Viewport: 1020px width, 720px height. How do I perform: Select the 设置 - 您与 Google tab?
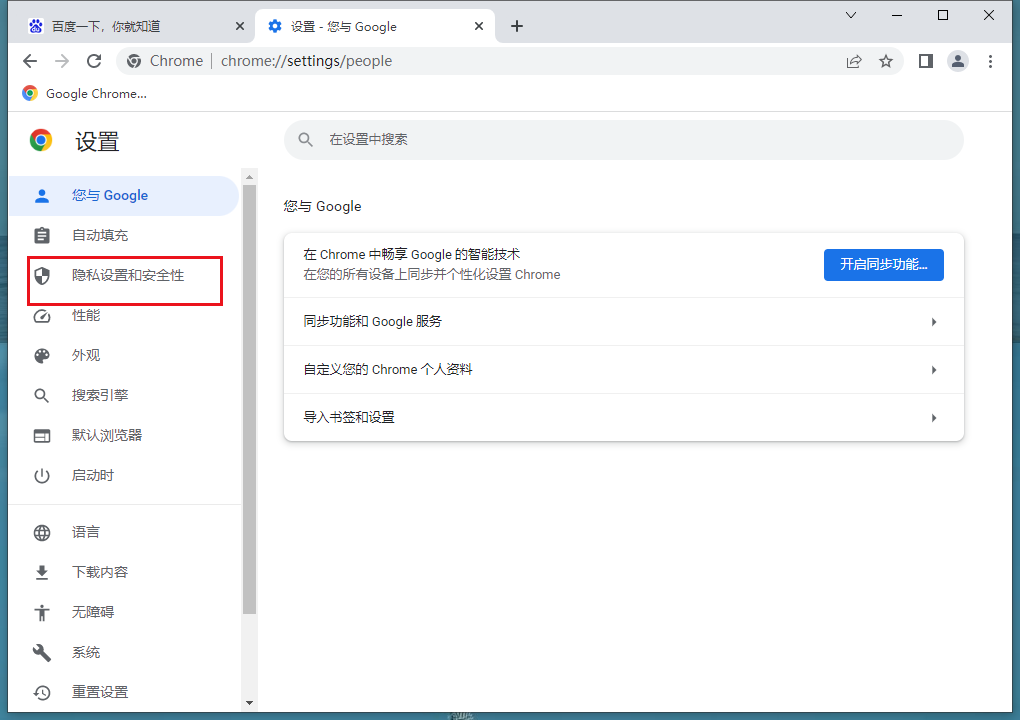pos(375,26)
